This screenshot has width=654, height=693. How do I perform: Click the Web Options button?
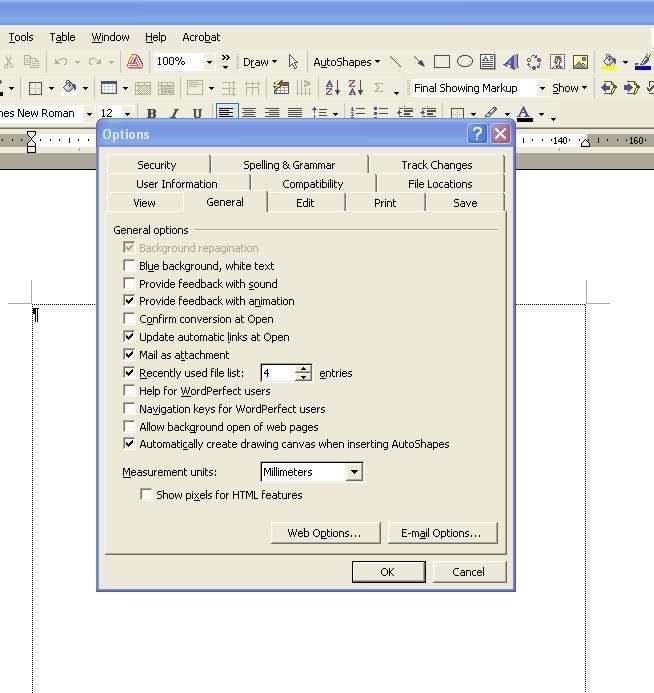tap(324, 533)
